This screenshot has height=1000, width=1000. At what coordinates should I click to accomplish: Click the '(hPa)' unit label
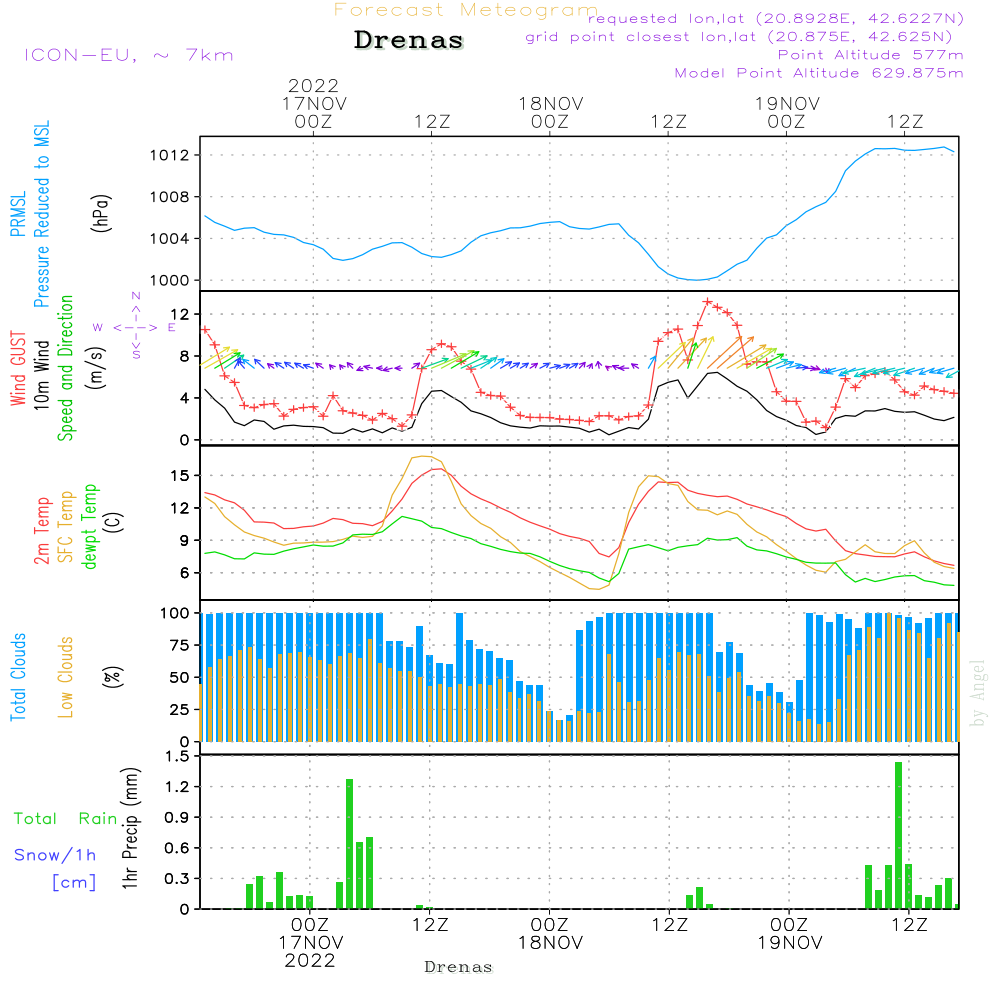click(x=101, y=214)
